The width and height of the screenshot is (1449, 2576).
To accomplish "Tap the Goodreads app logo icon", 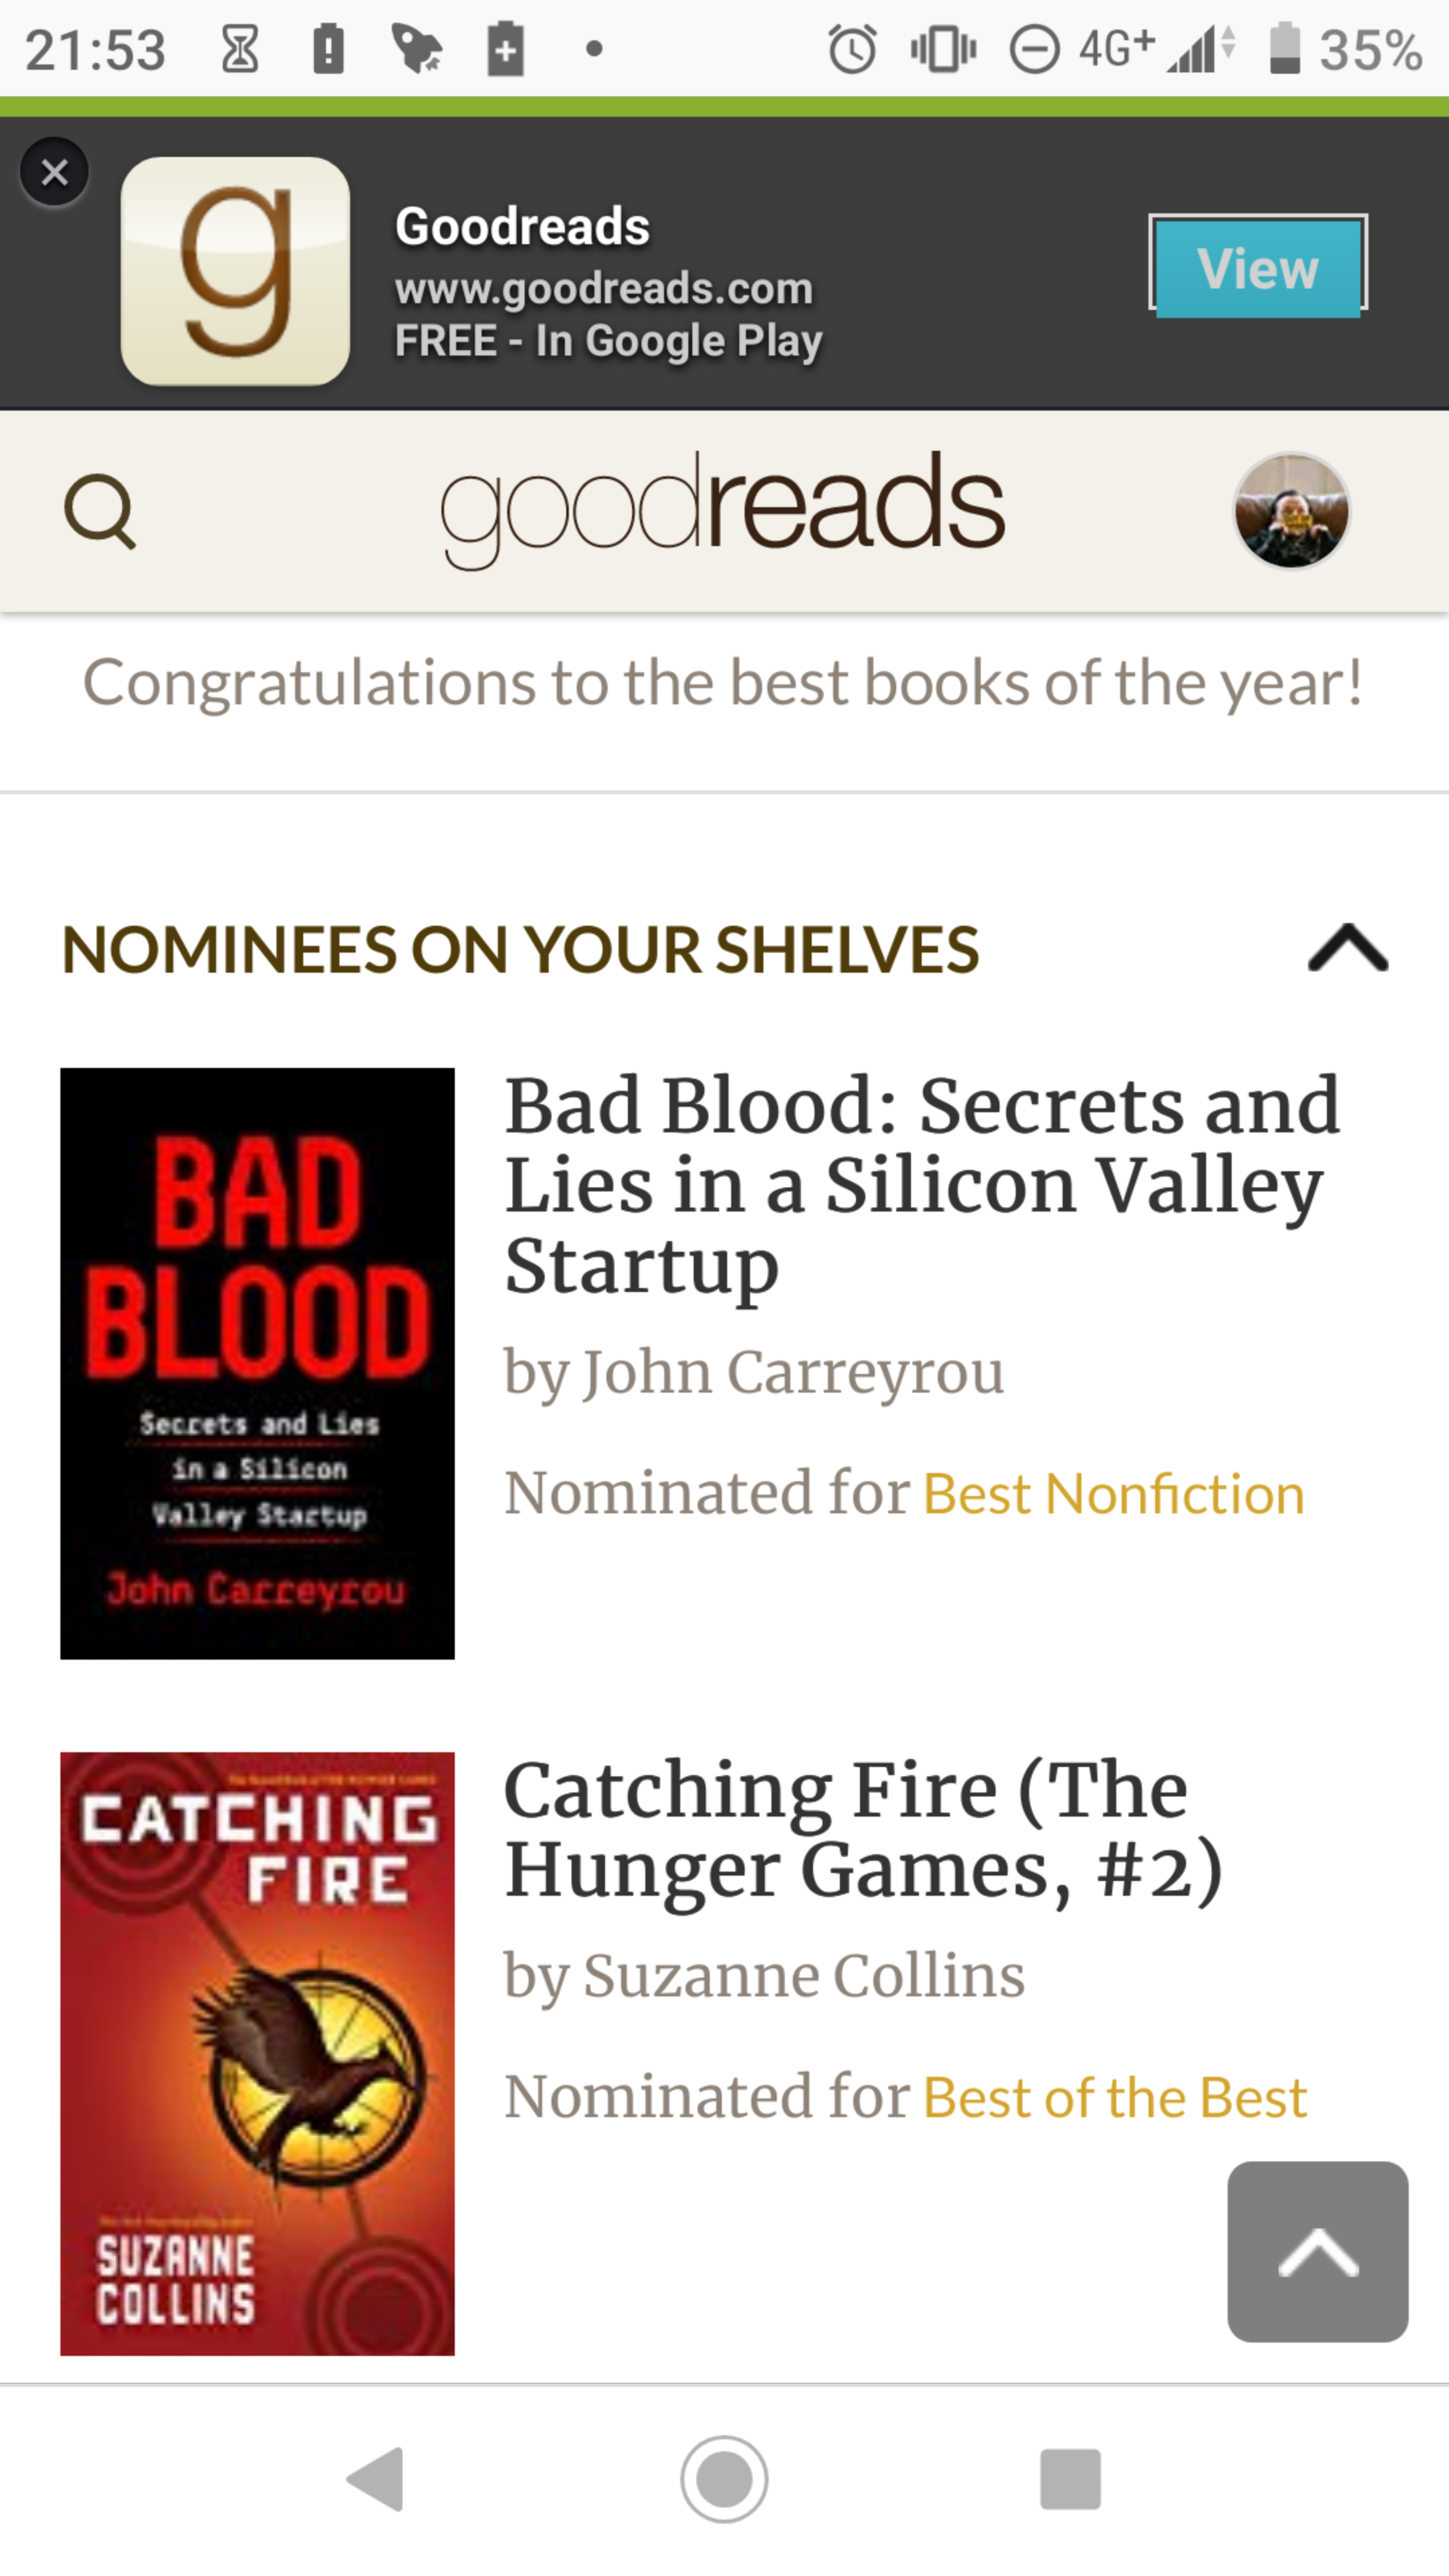I will (x=235, y=271).
